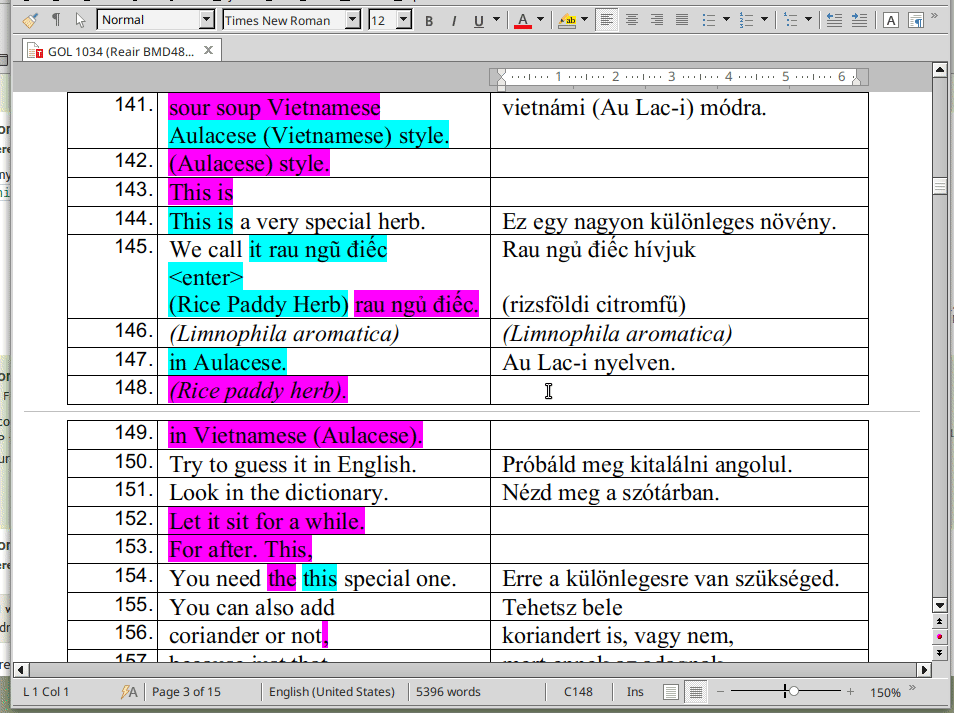Viewport: 954px width, 713px height.
Task: Click the zoom slider handle
Action: [x=792, y=692]
